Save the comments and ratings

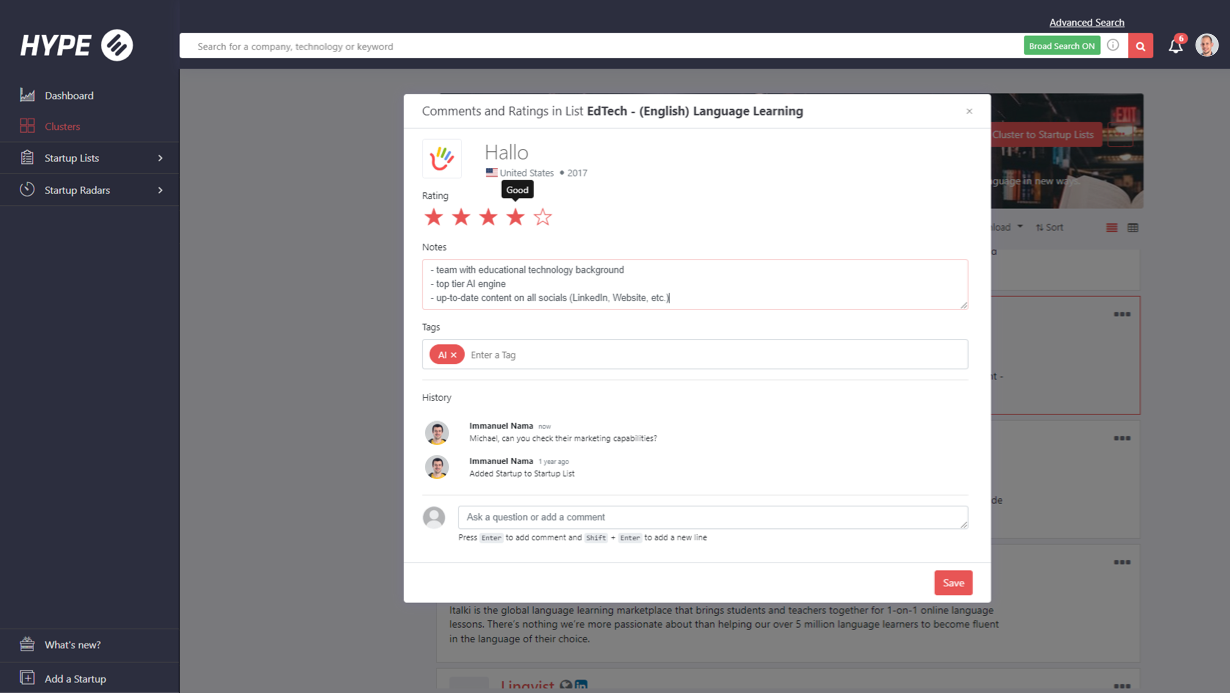pos(952,582)
